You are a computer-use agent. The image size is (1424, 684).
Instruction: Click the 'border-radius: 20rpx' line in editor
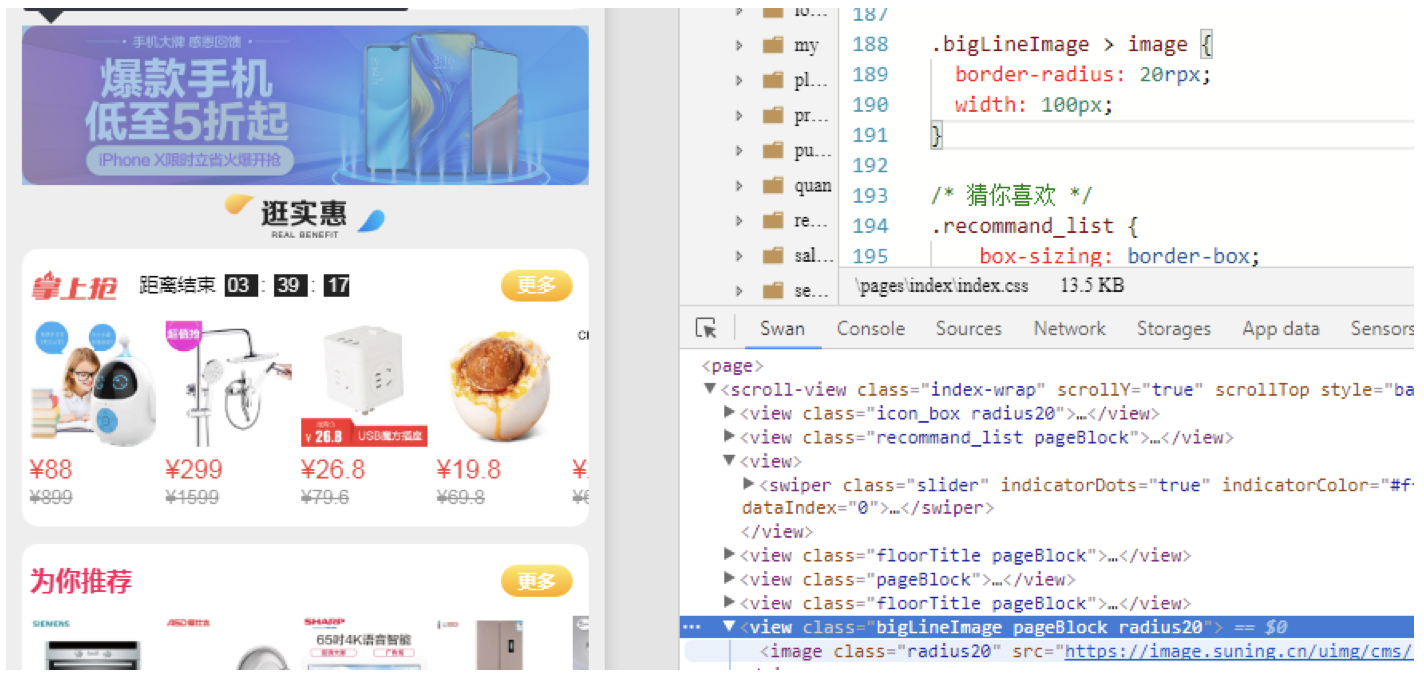click(1083, 74)
